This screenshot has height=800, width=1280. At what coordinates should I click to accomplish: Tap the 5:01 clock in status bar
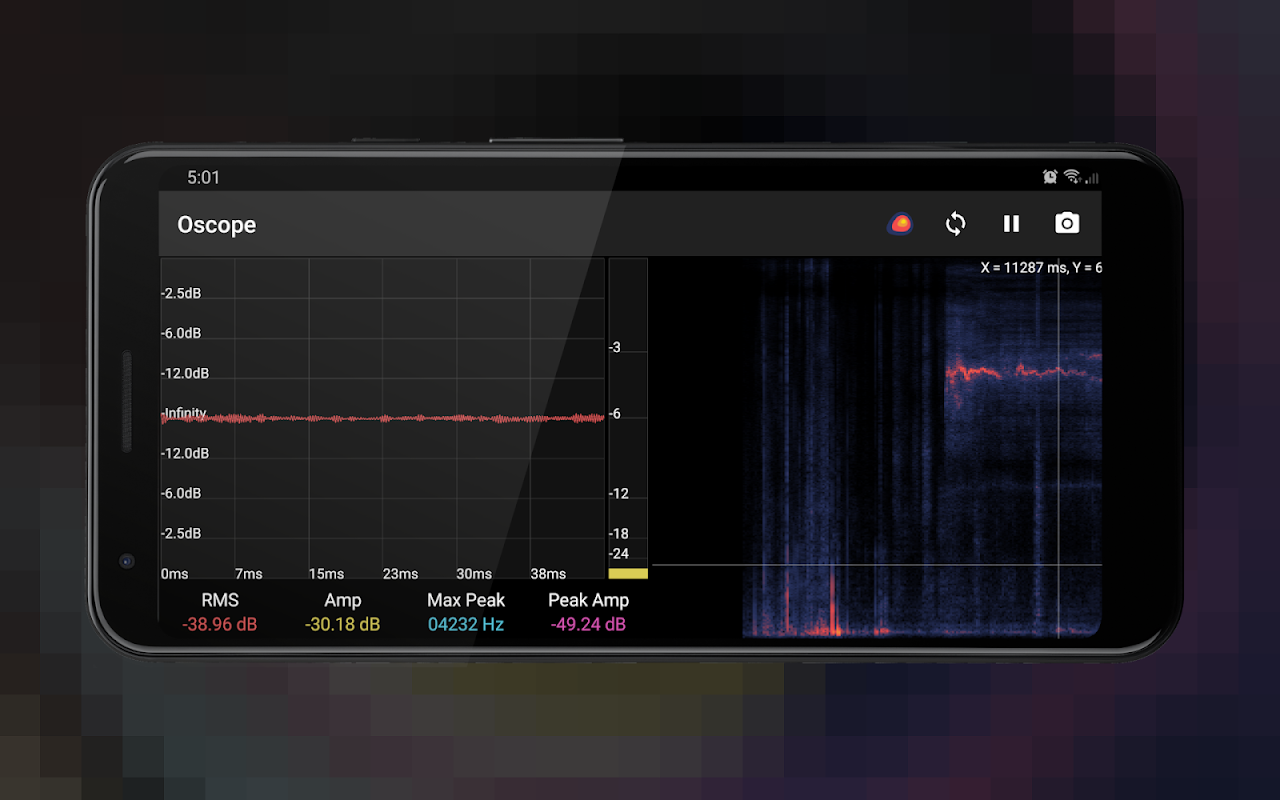click(x=203, y=178)
